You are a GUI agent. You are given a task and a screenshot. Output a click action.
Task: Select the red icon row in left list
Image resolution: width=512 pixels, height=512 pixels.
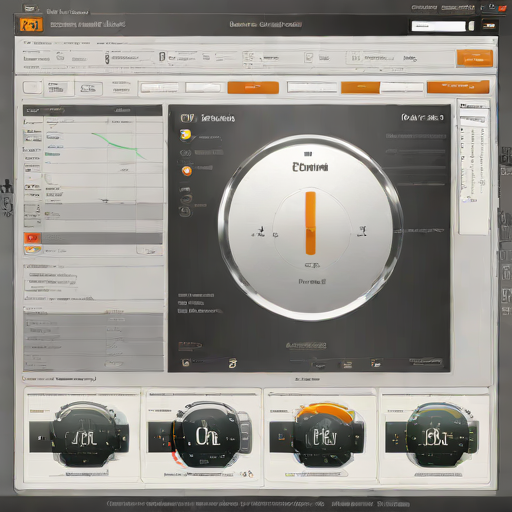point(93,238)
